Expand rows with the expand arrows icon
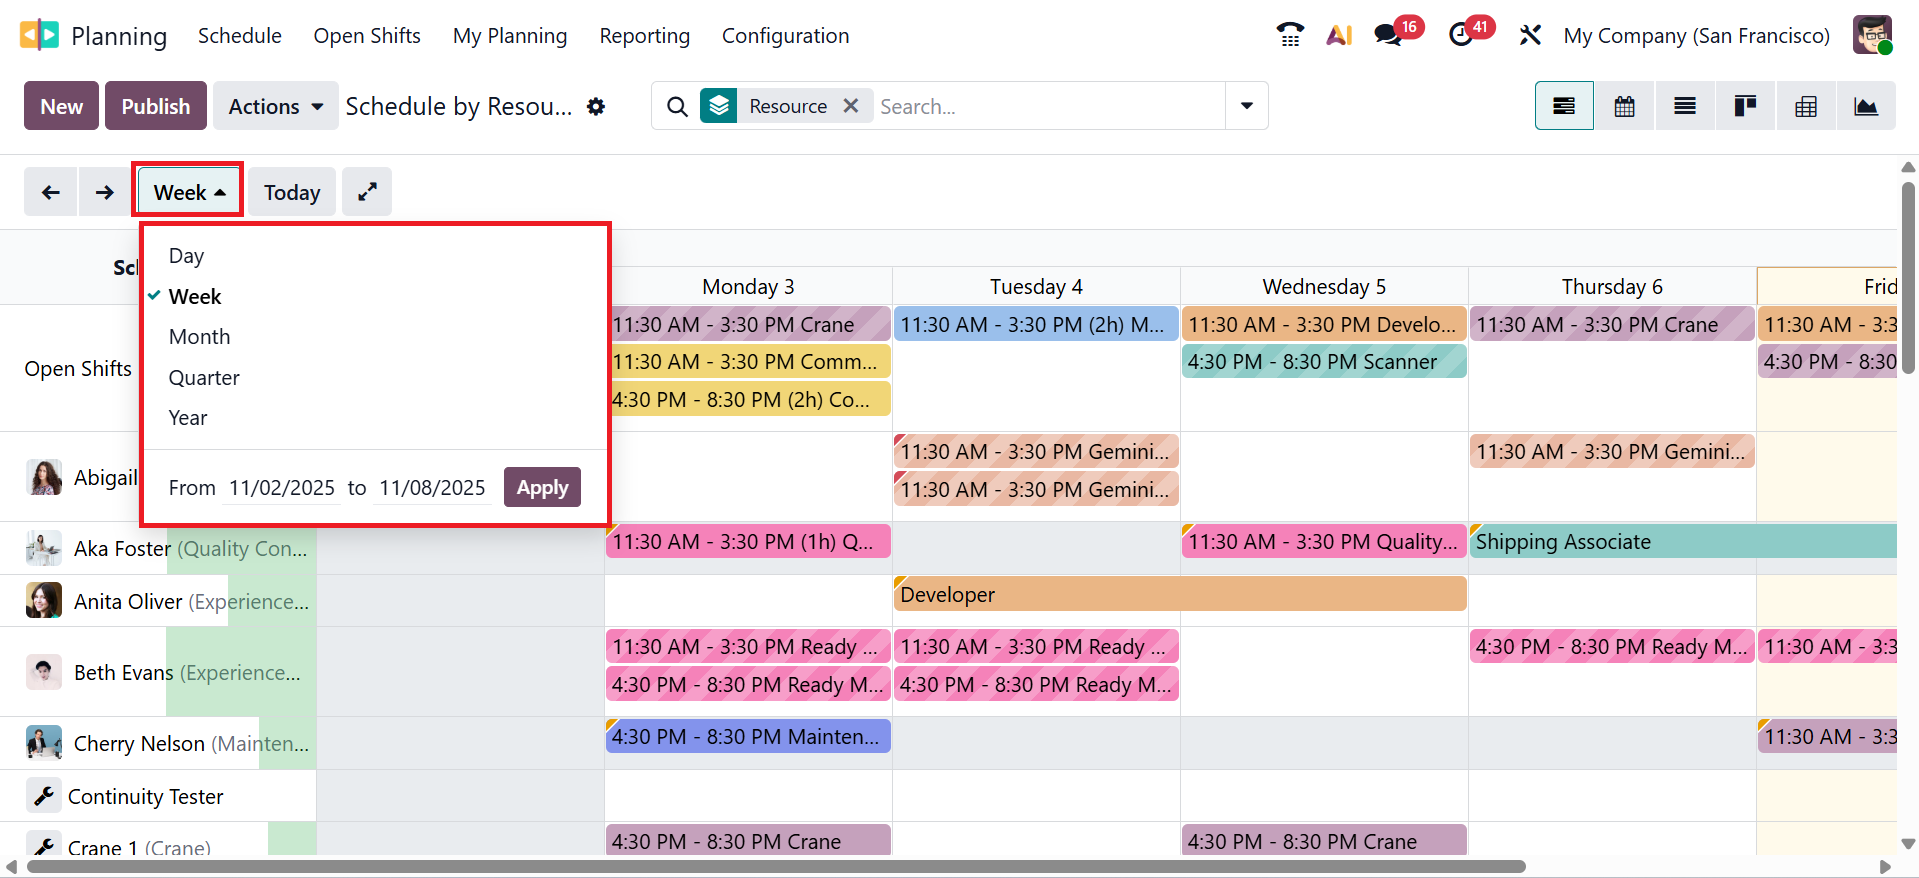Viewport: 1919px width, 878px height. [x=367, y=192]
